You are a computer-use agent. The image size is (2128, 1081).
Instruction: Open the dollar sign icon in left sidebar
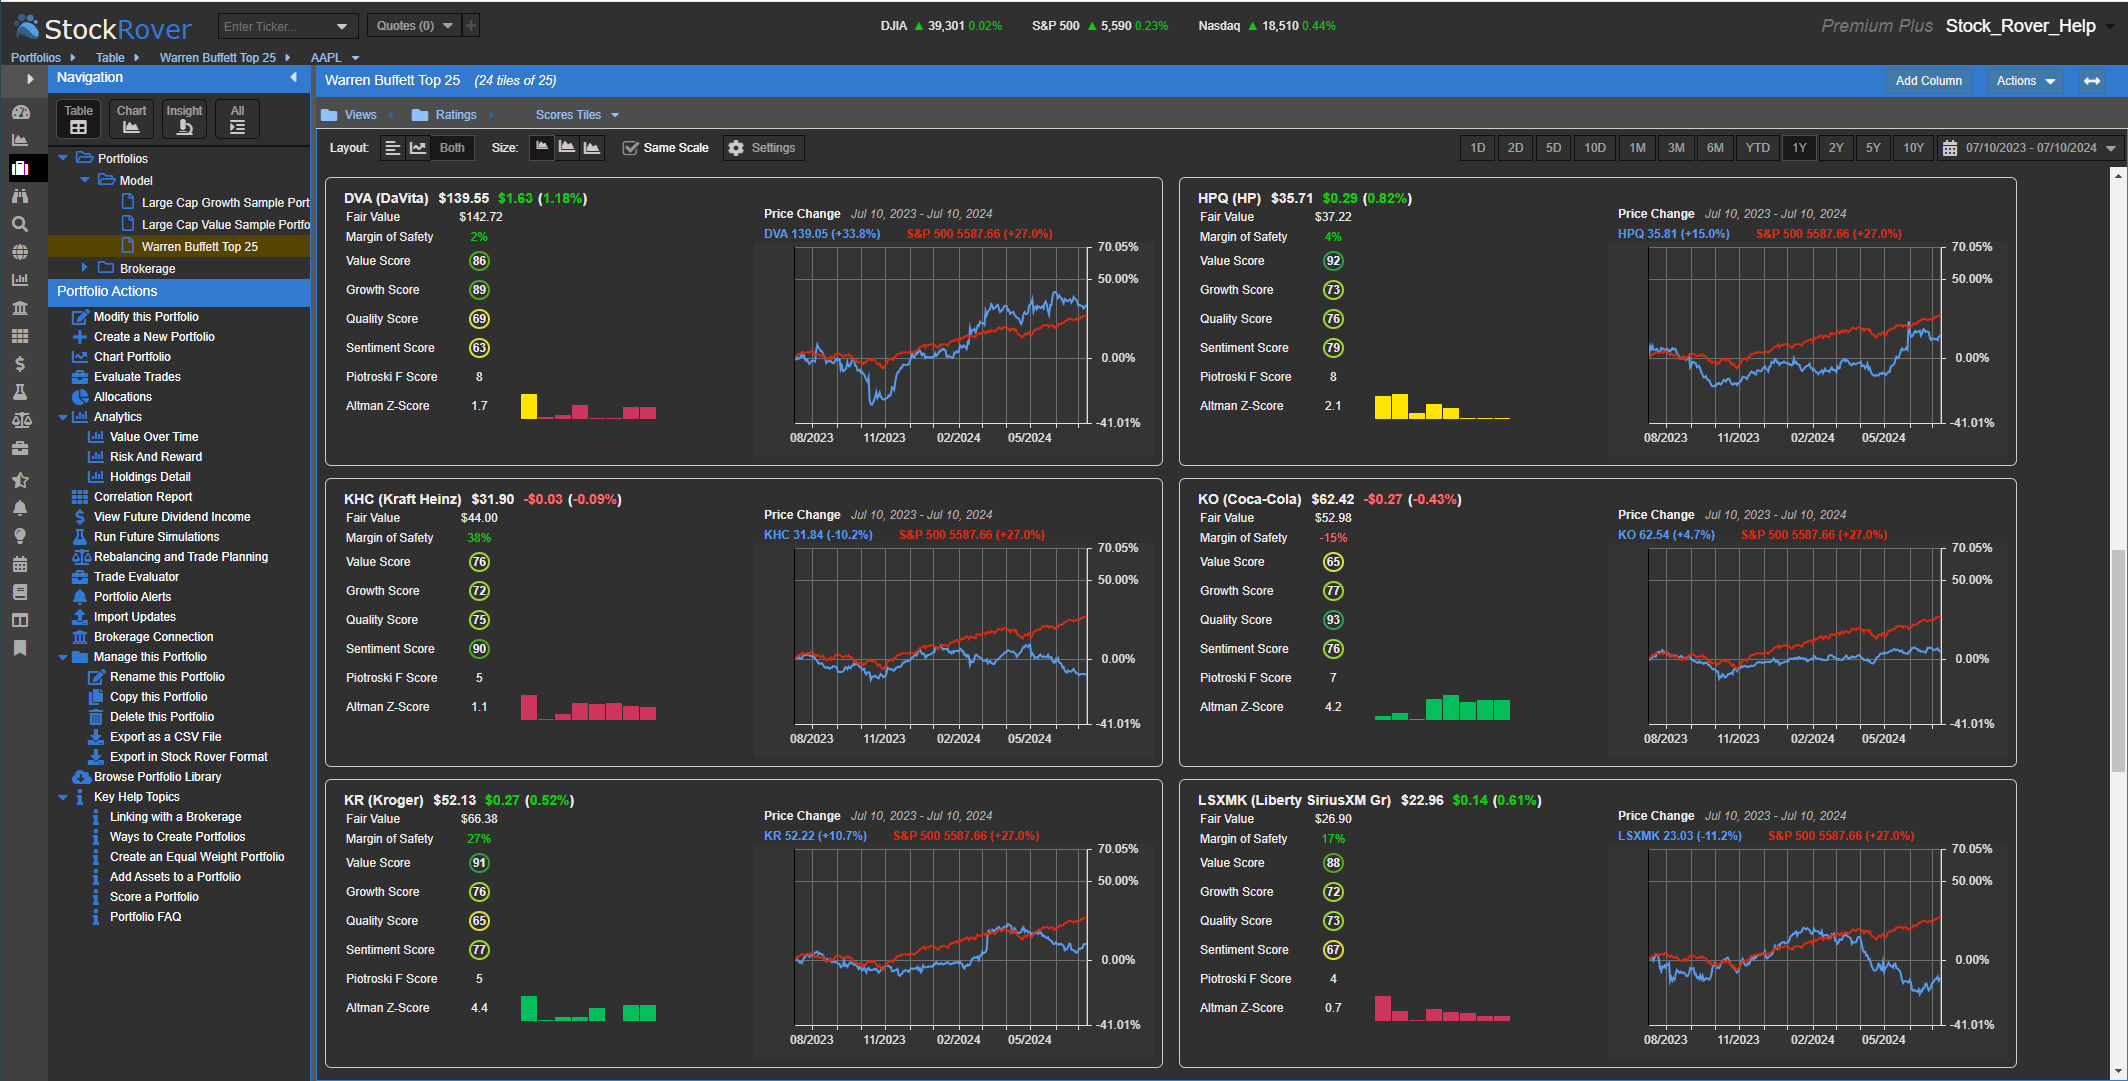point(20,364)
